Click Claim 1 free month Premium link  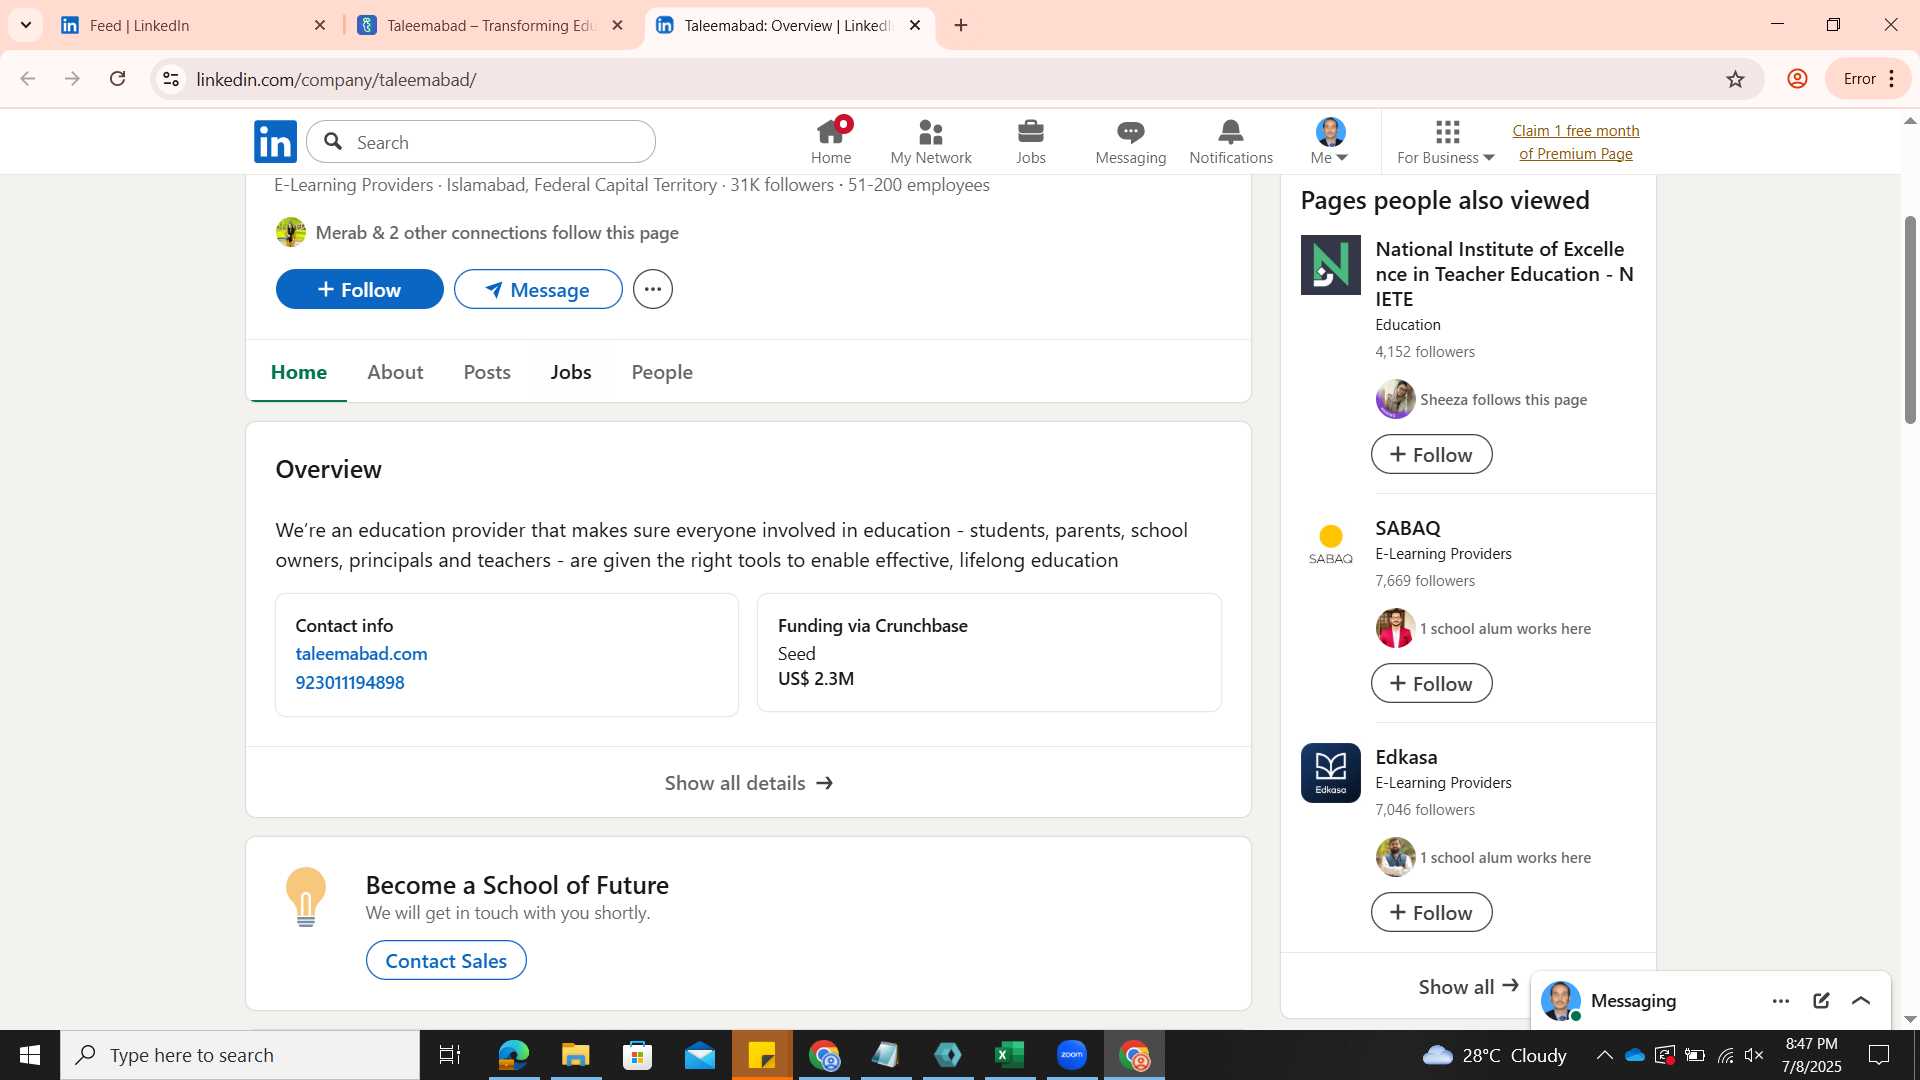(1576, 142)
